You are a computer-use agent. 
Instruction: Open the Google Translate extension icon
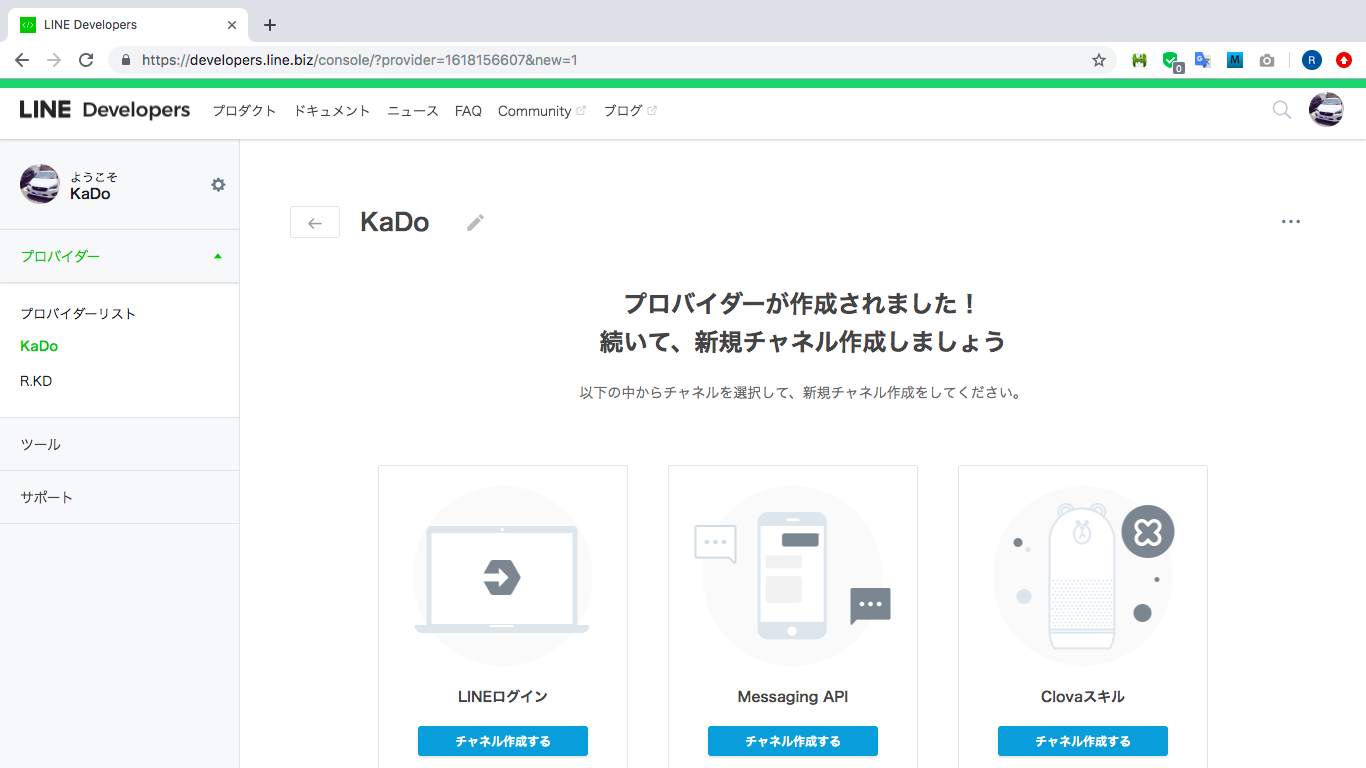pyautogui.click(x=1203, y=60)
